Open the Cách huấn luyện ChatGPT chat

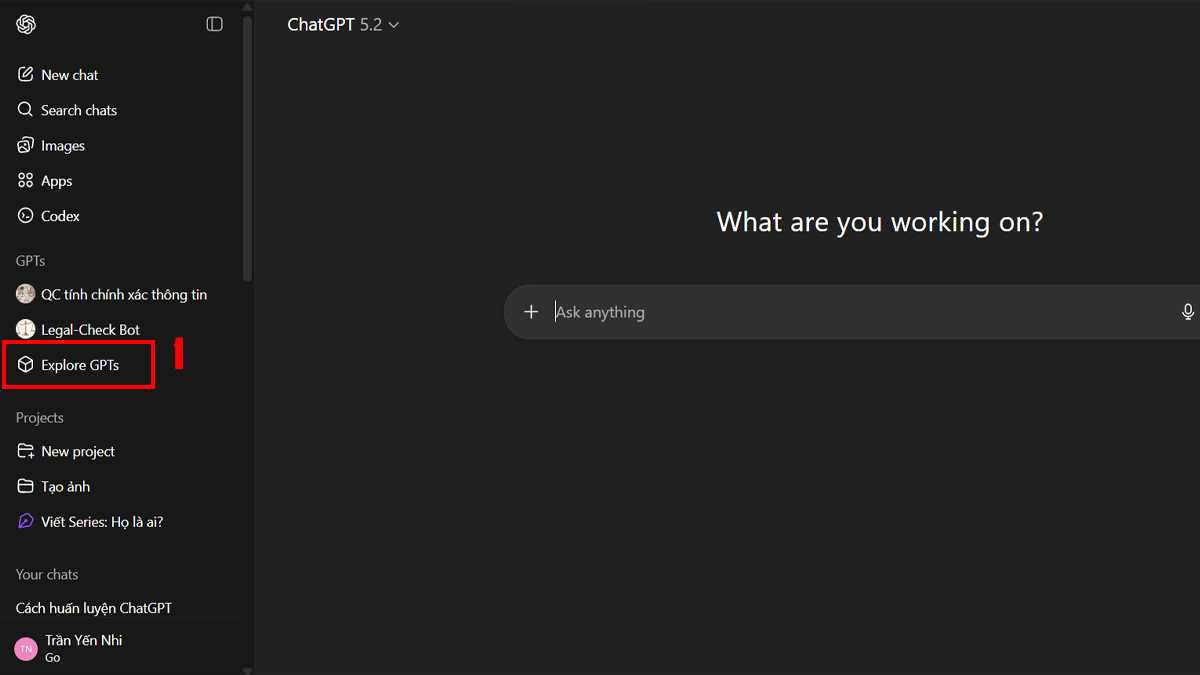click(x=94, y=608)
